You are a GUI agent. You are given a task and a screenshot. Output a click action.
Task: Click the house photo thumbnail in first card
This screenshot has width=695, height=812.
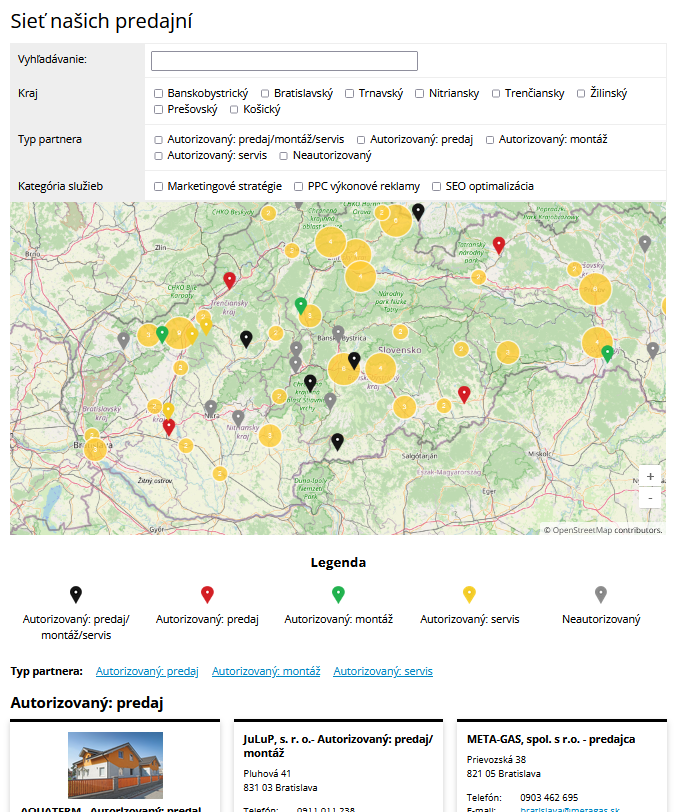pyautogui.click(x=115, y=765)
